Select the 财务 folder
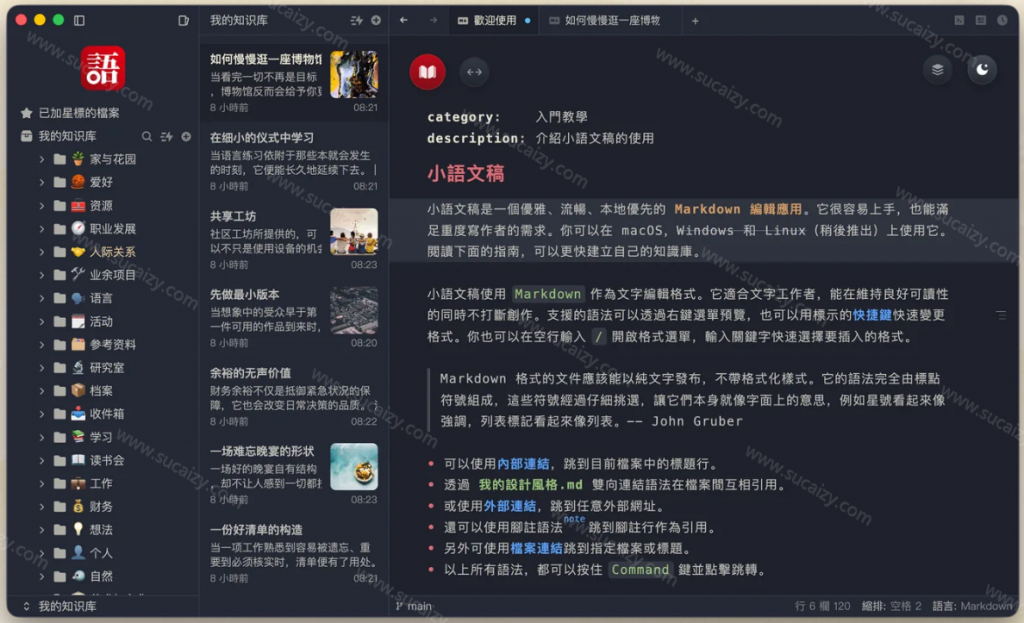The height and width of the screenshot is (623, 1024). (101, 507)
